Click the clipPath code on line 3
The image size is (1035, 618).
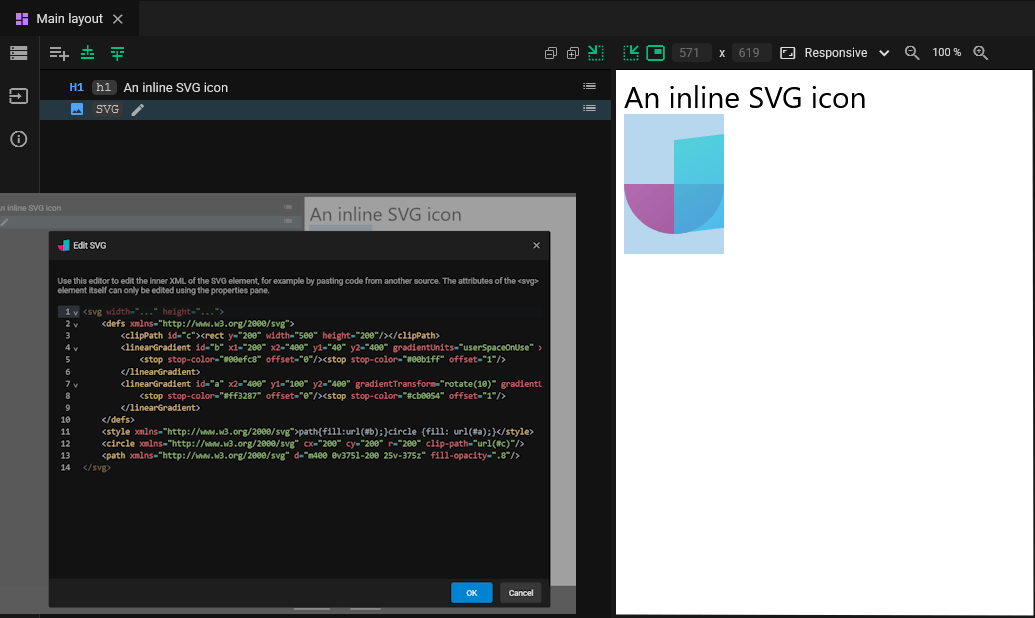click(280, 335)
